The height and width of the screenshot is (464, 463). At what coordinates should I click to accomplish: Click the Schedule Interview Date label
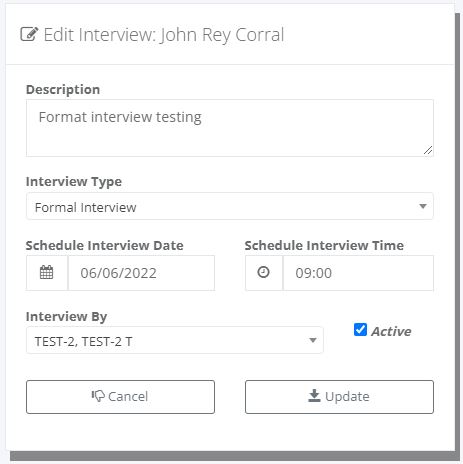tap(105, 245)
